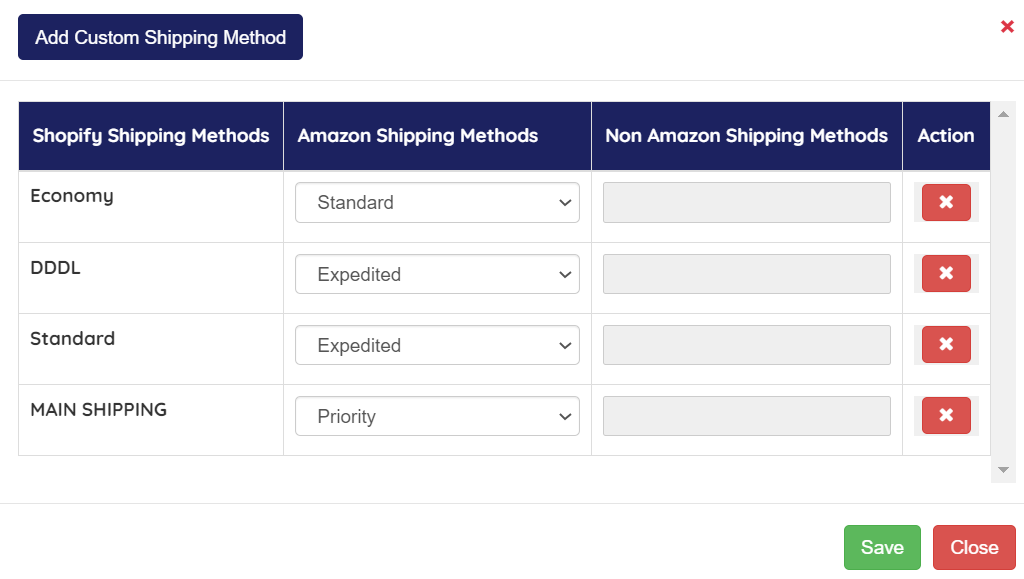Click the Shopify Shipping Methods column header
The height and width of the screenshot is (579, 1024).
[x=151, y=136]
